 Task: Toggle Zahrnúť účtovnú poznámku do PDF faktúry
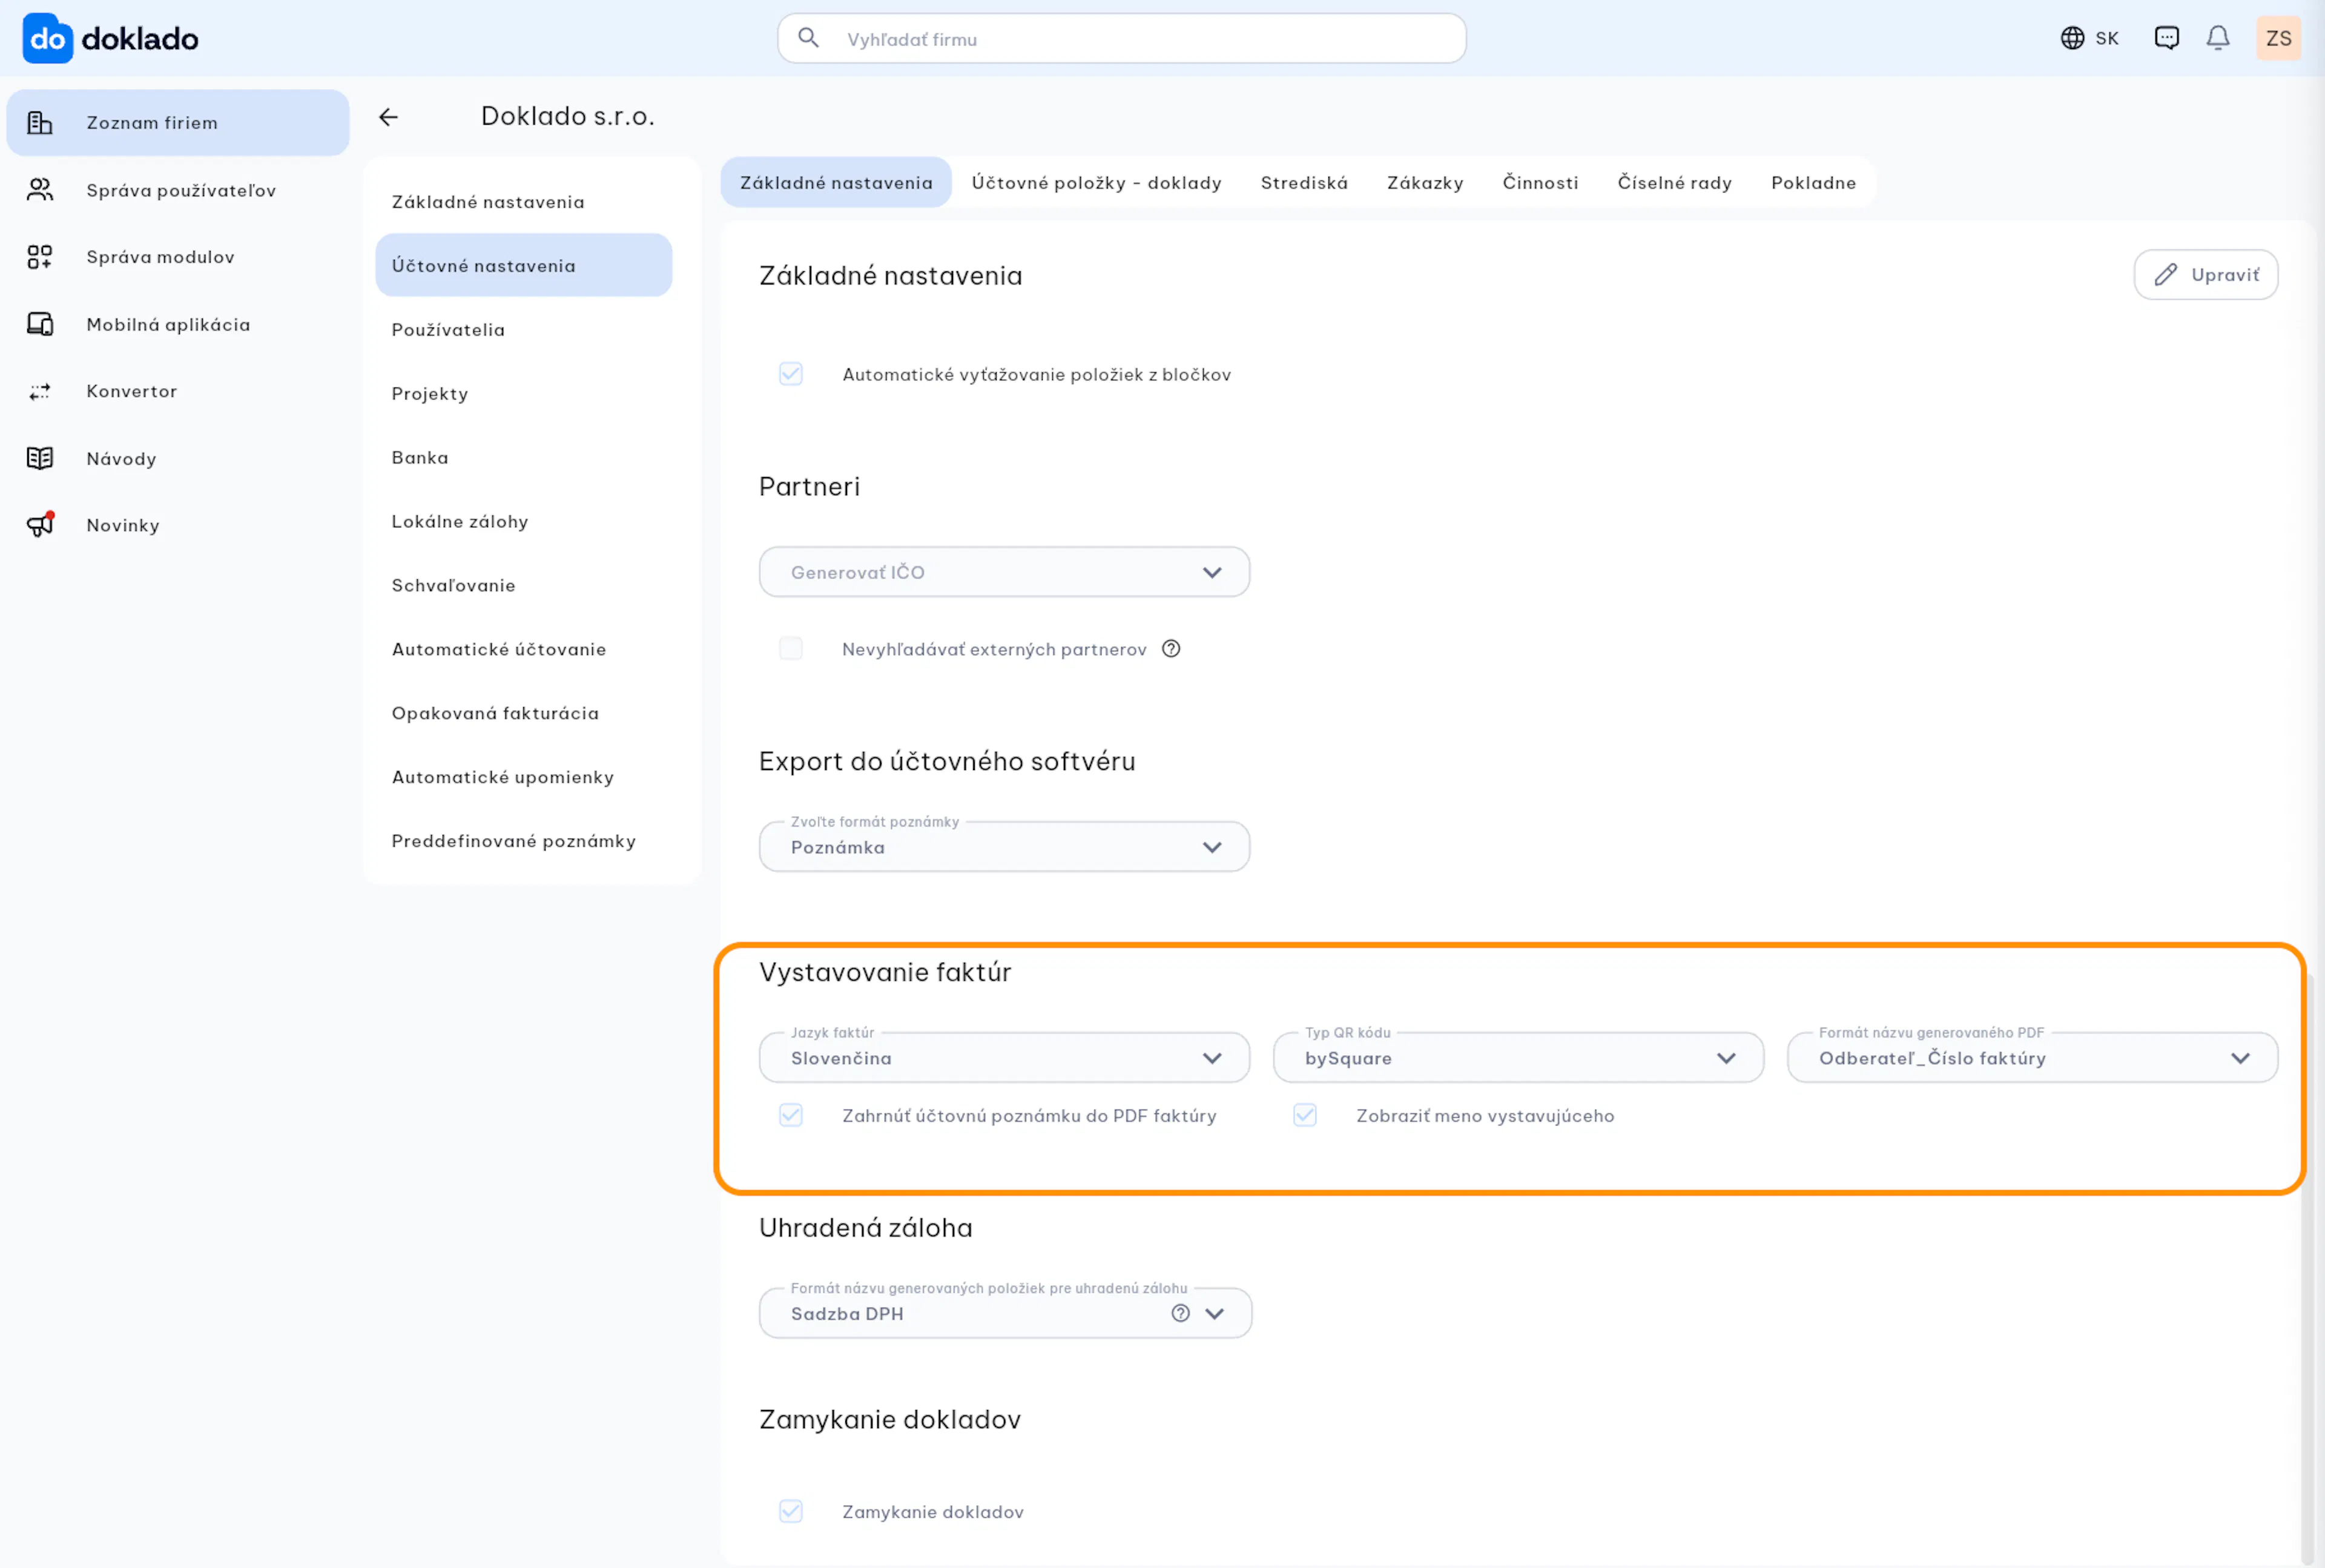tap(791, 1115)
